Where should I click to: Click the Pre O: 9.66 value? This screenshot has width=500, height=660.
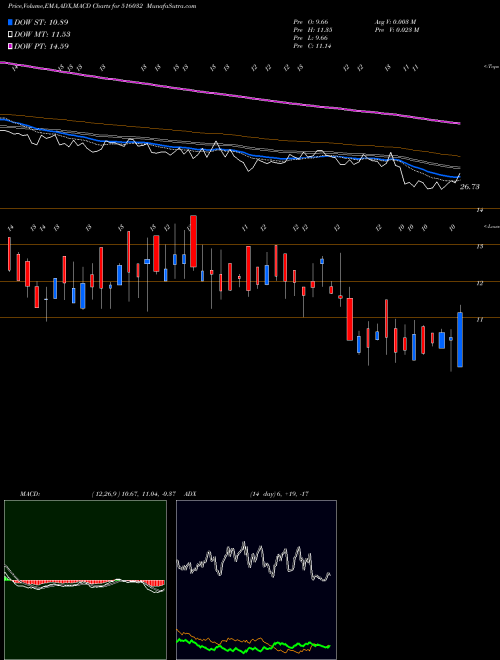(313, 22)
